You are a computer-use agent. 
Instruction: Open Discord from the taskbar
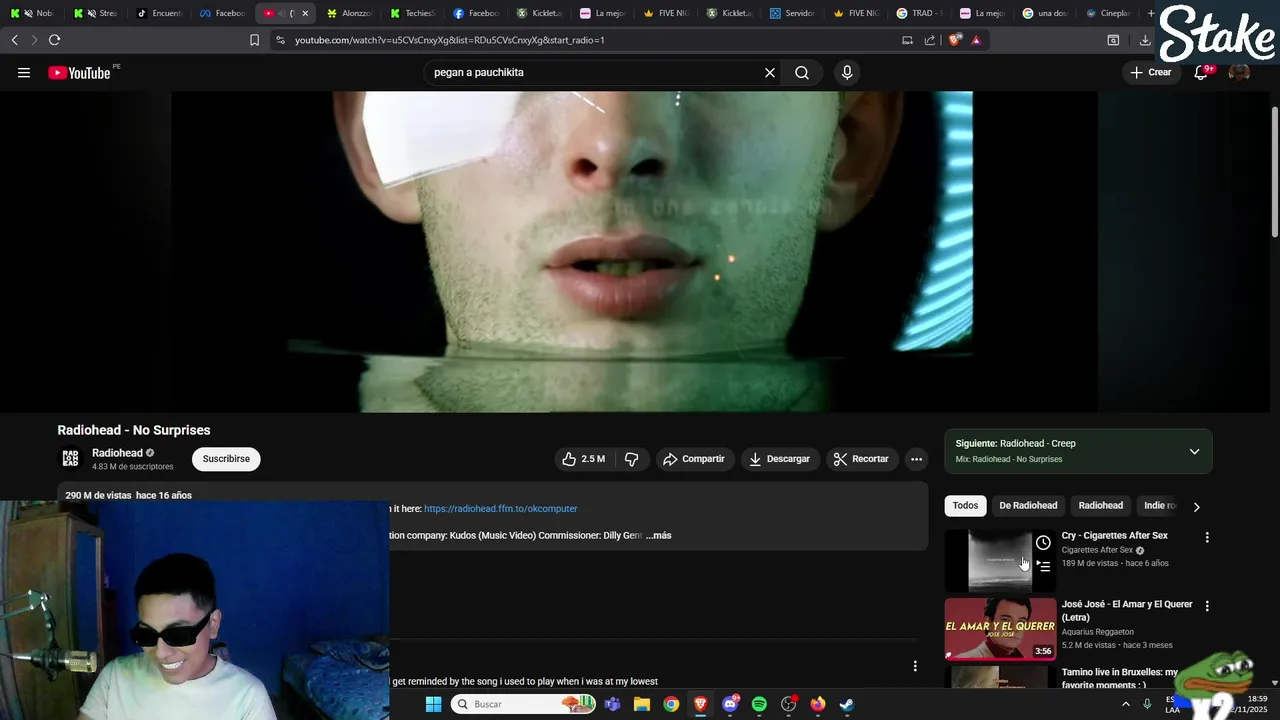click(x=730, y=704)
